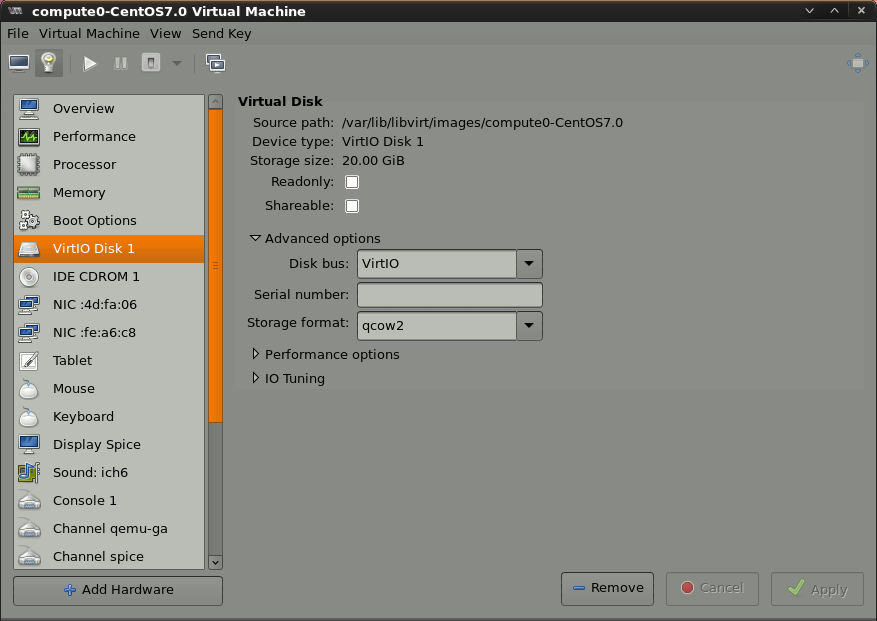Open the Send Key menu
Viewport: 877px width, 621px height.
pos(221,33)
